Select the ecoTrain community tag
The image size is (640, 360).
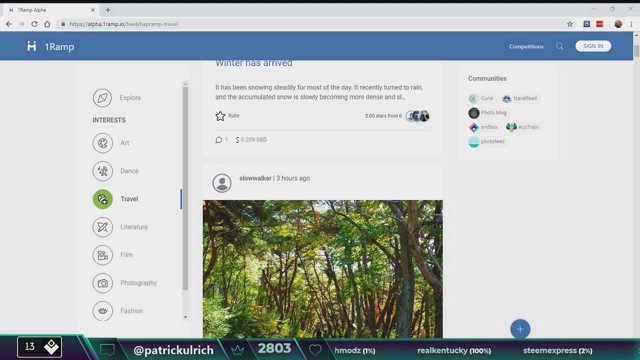(x=523, y=127)
